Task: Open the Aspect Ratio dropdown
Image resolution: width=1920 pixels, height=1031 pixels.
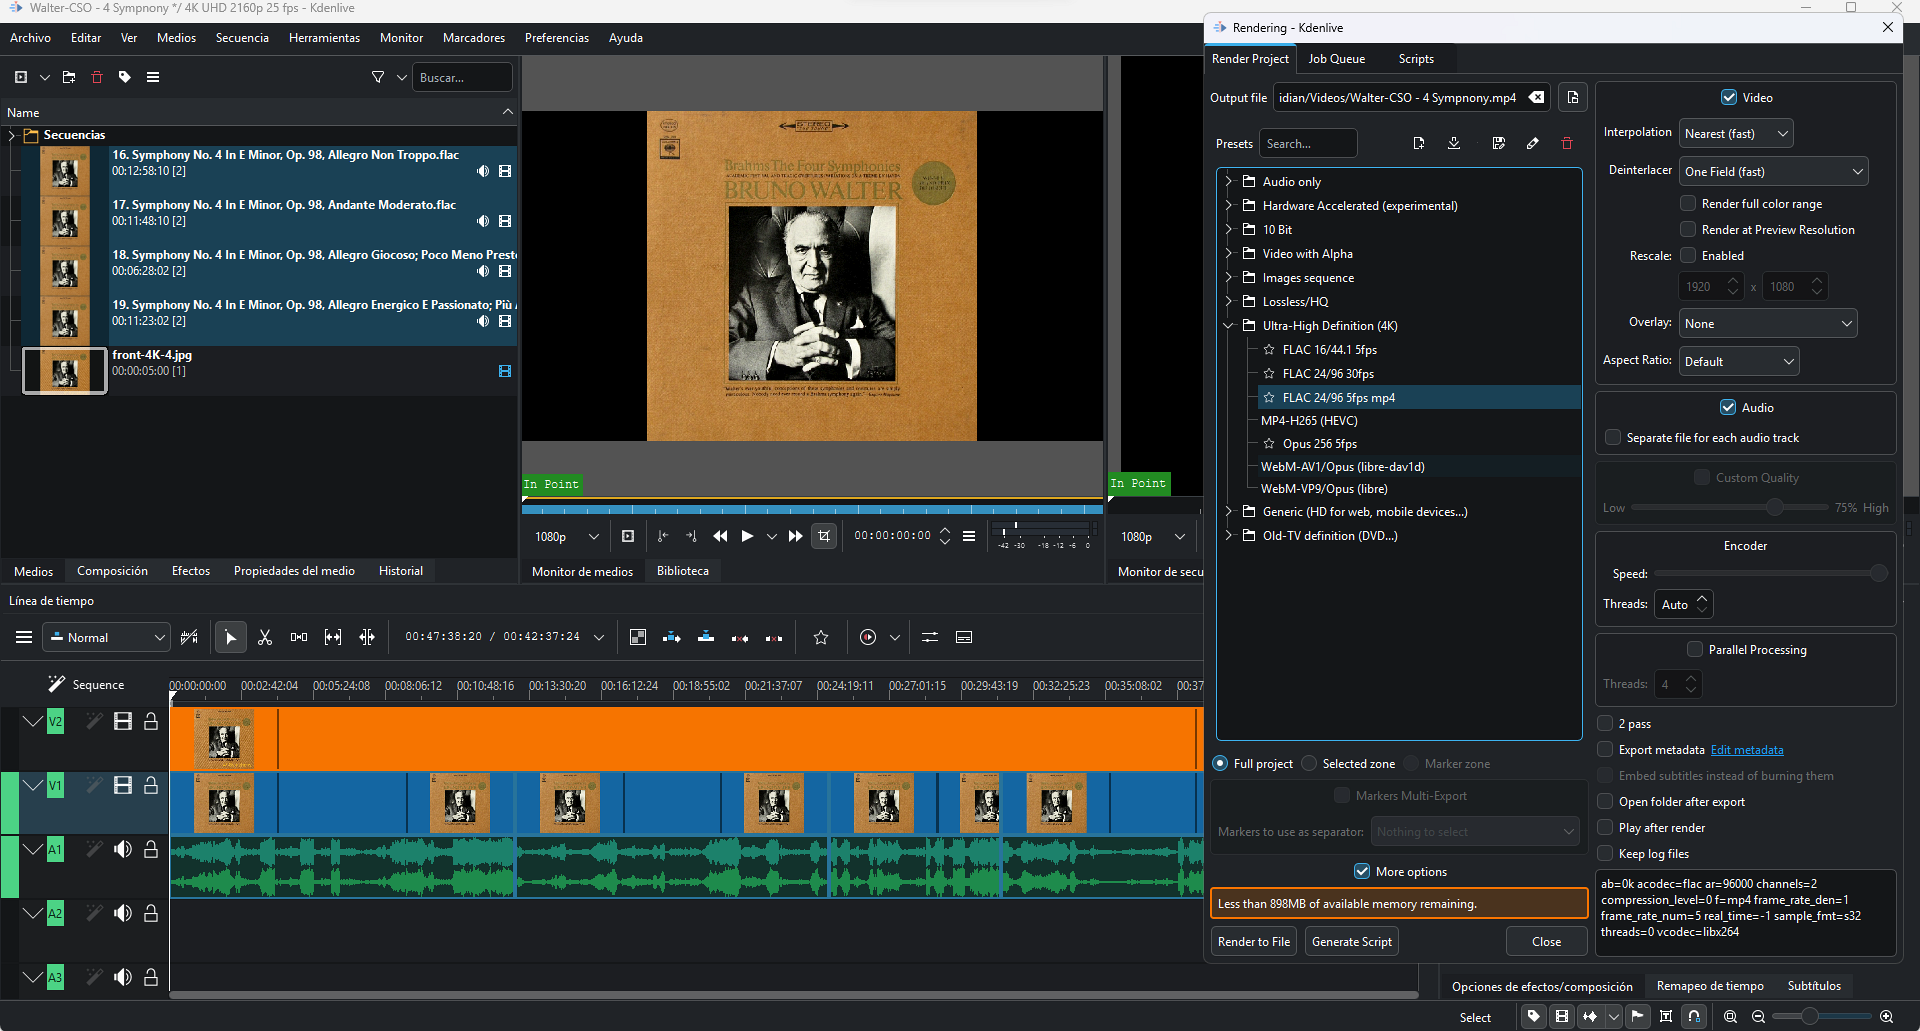Action: point(1739,361)
